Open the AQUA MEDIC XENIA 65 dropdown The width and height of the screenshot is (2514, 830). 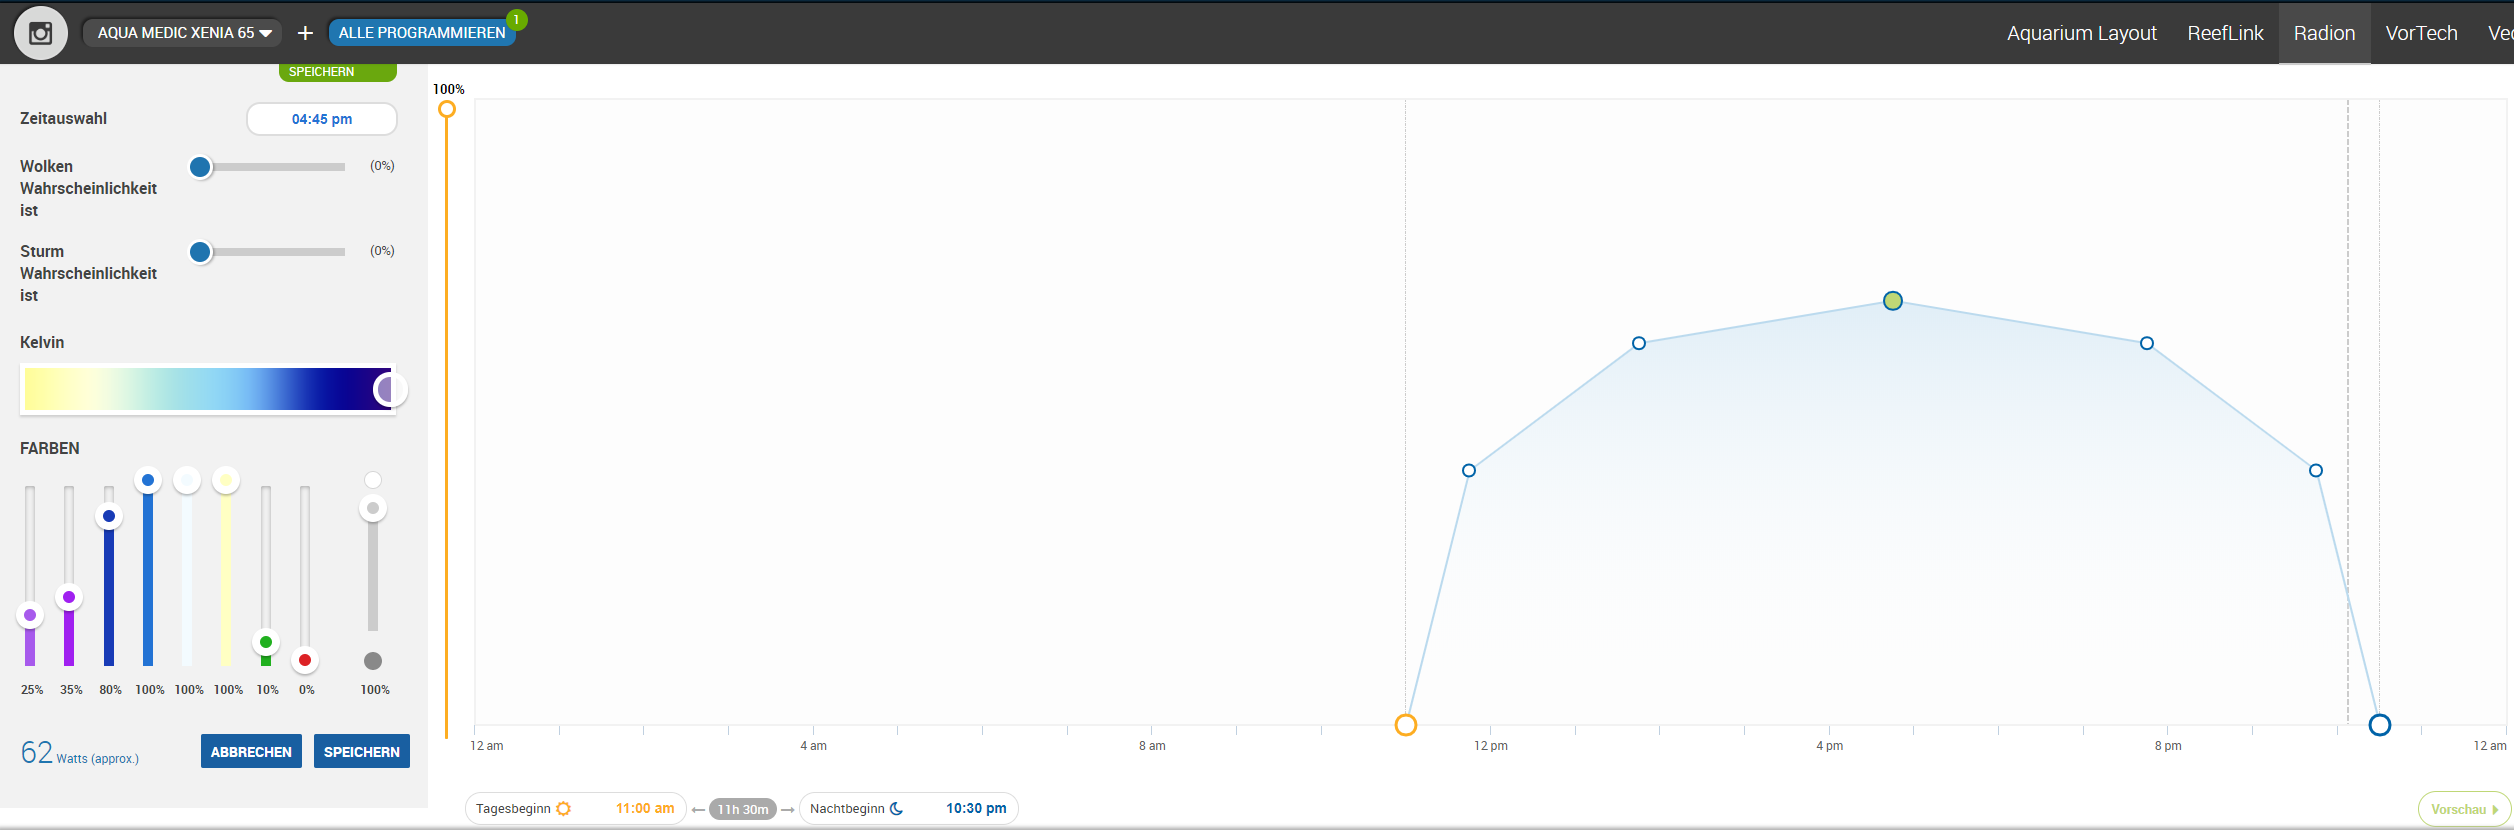[183, 33]
